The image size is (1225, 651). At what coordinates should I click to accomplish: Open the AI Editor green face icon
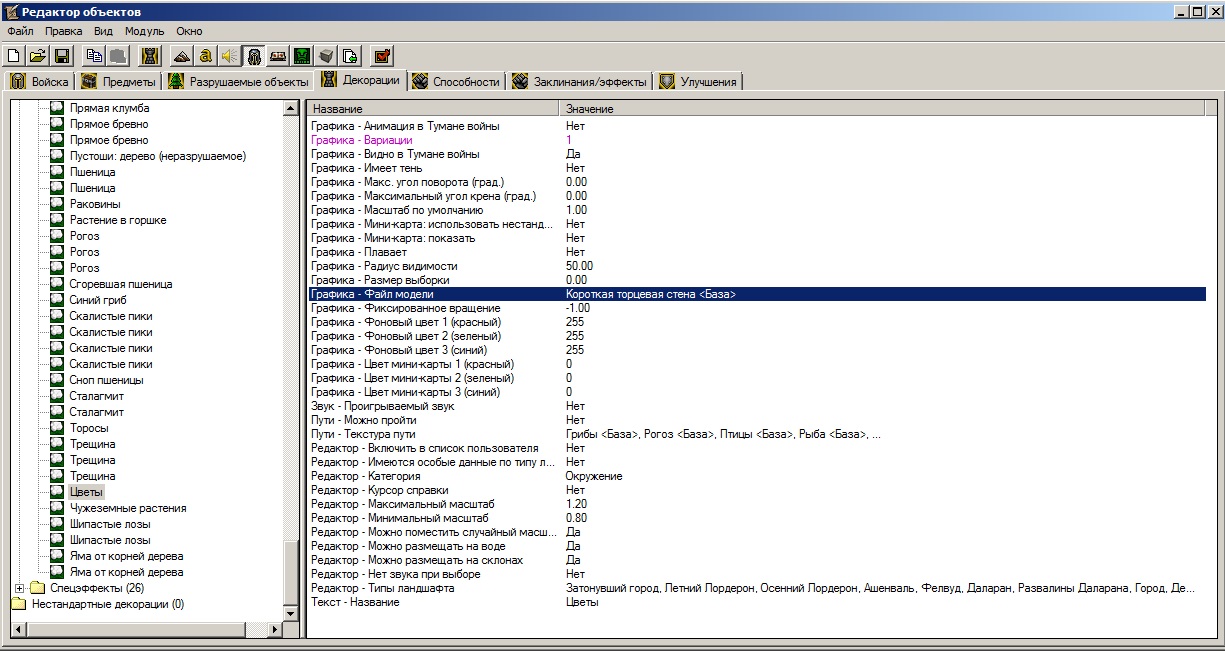tap(301, 56)
